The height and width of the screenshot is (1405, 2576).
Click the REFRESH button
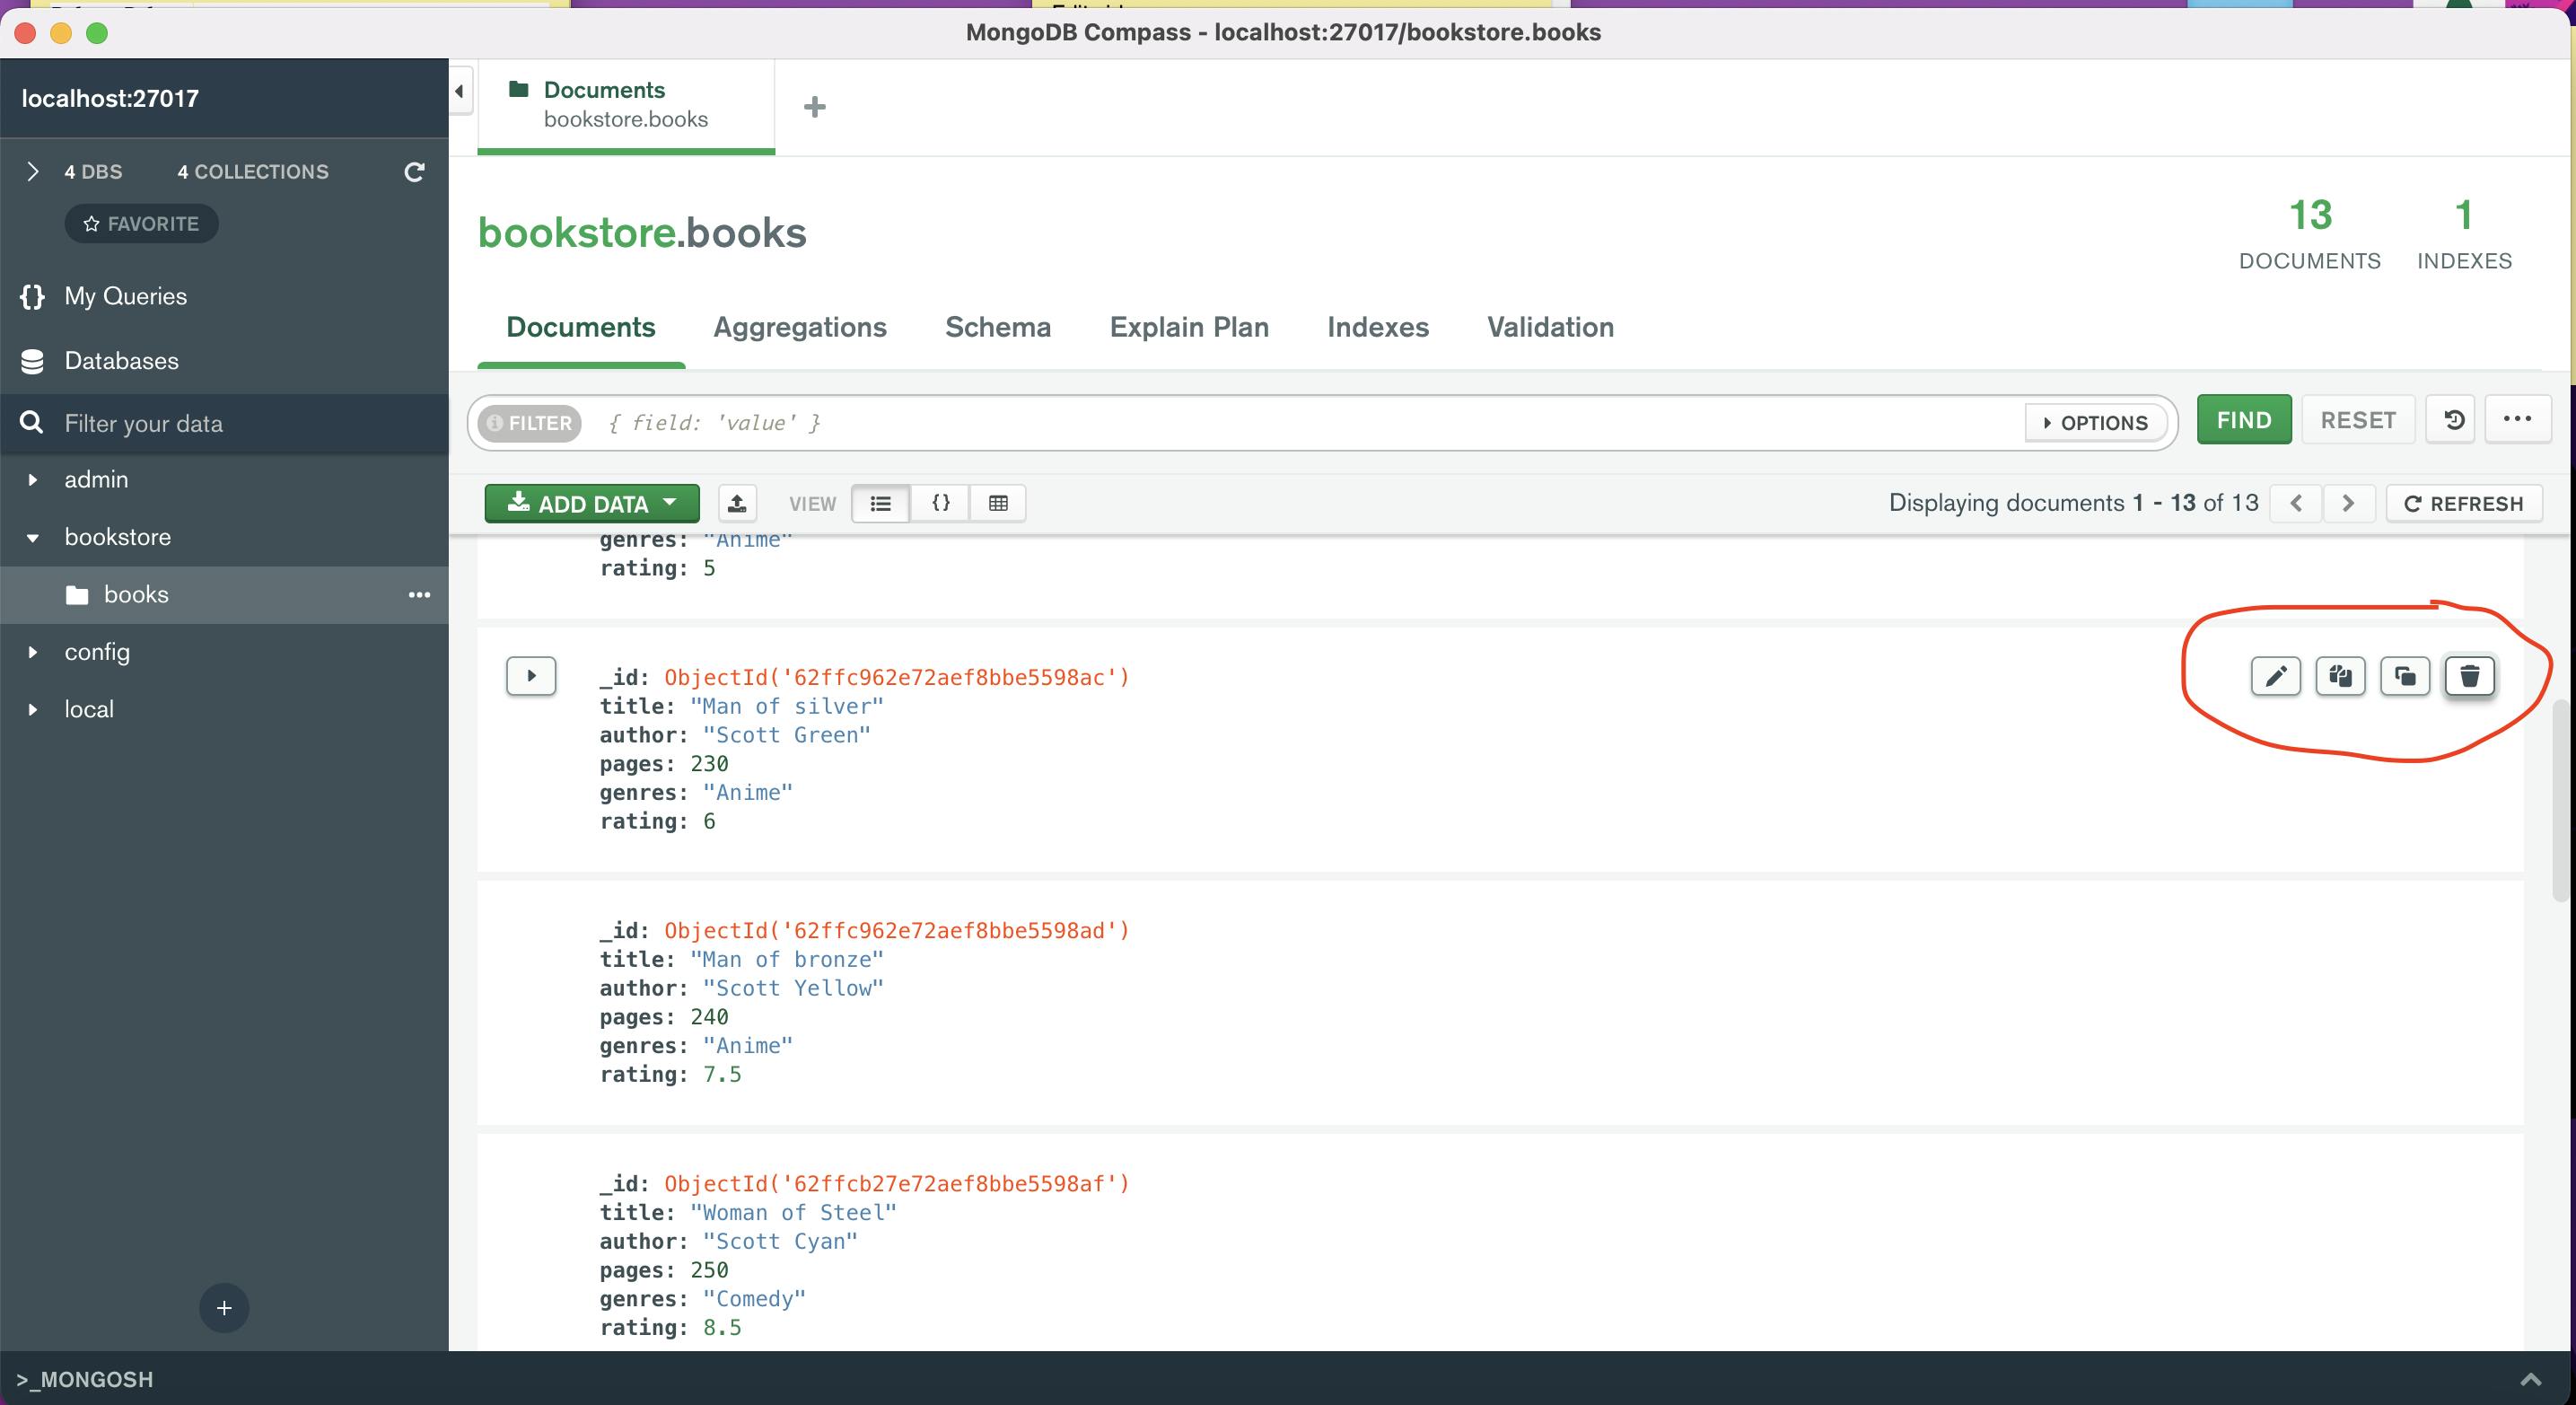(2464, 503)
